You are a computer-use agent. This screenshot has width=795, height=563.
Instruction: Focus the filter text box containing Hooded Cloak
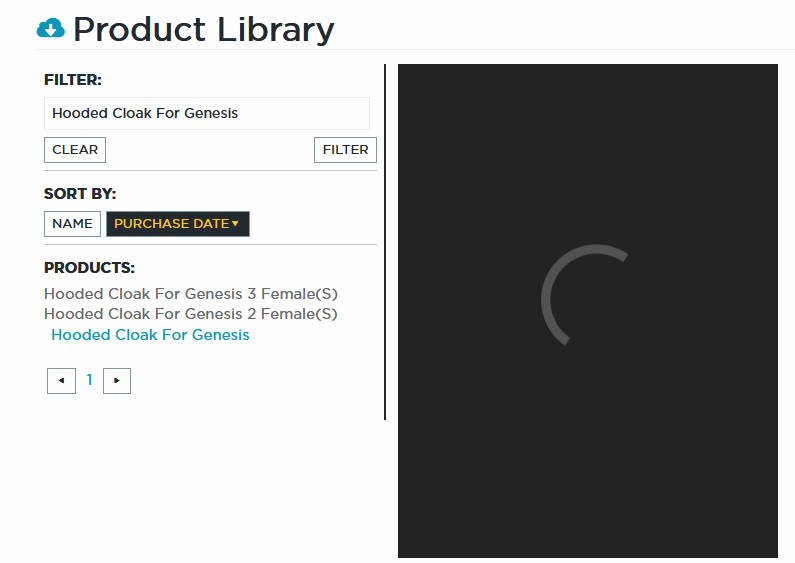click(x=207, y=113)
